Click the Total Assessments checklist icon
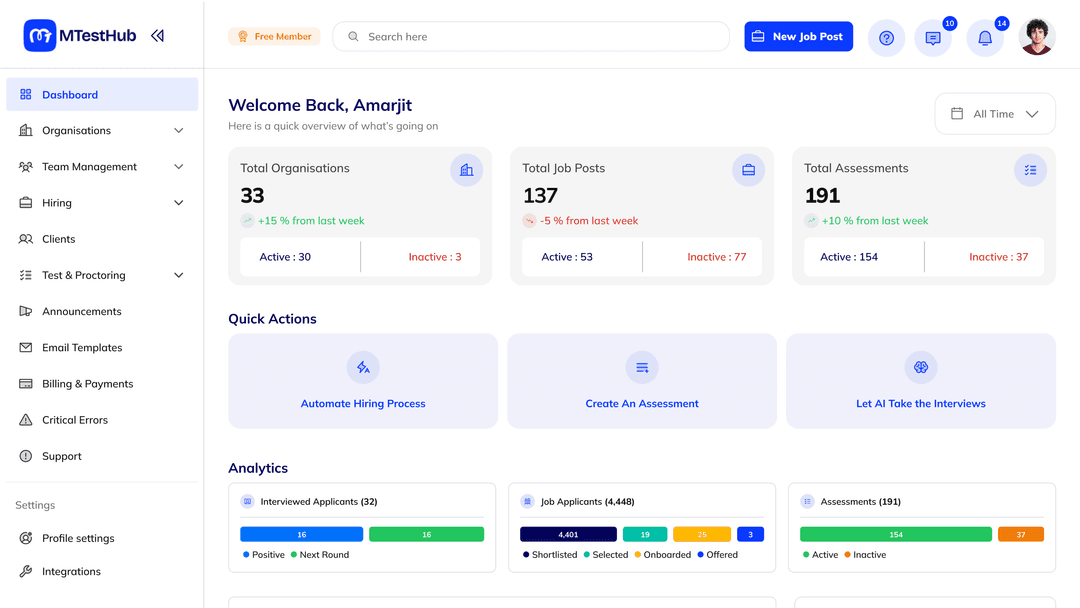Viewport: 1080px width, 608px height. (1030, 170)
